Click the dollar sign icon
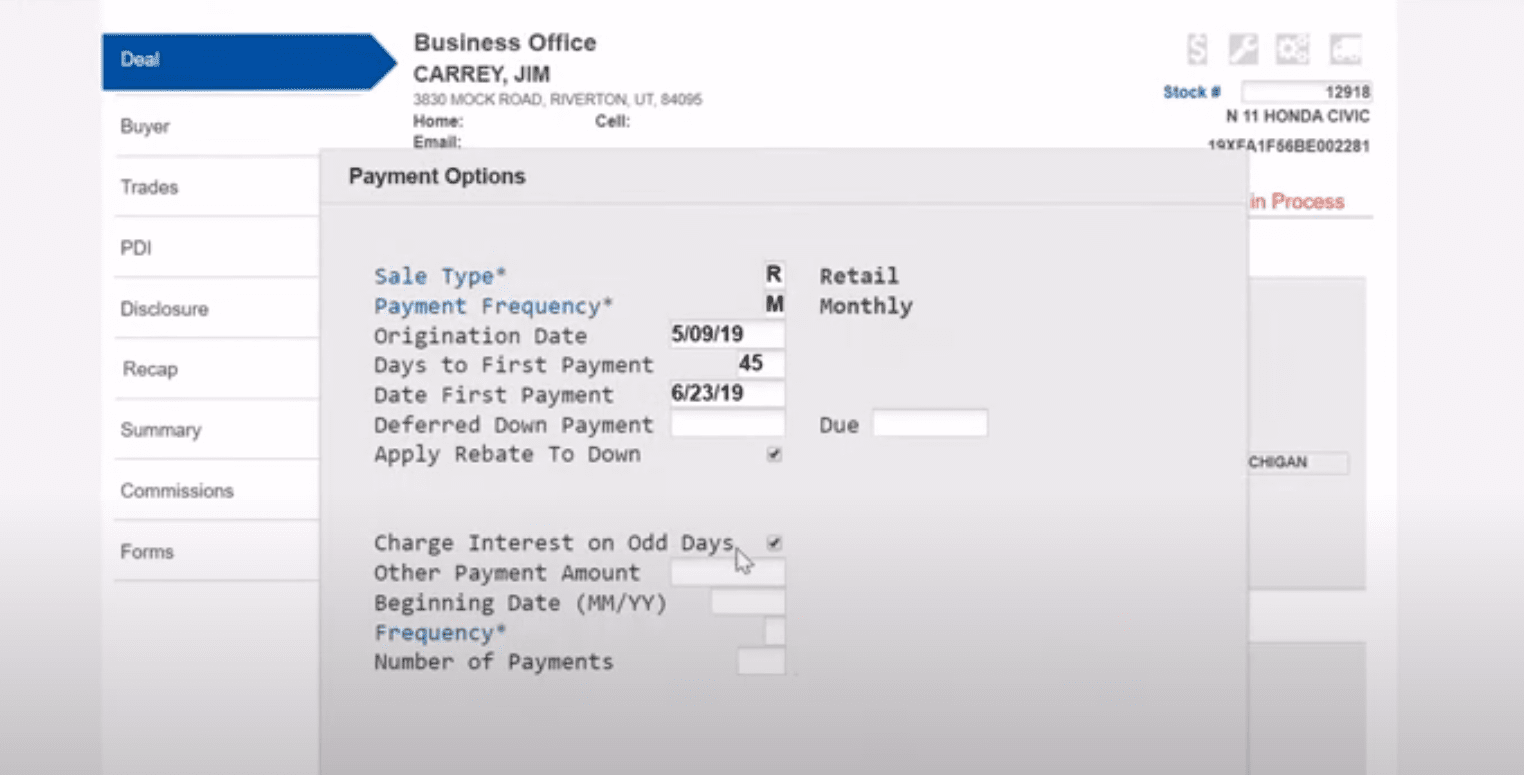1524x775 pixels. [x=1196, y=47]
